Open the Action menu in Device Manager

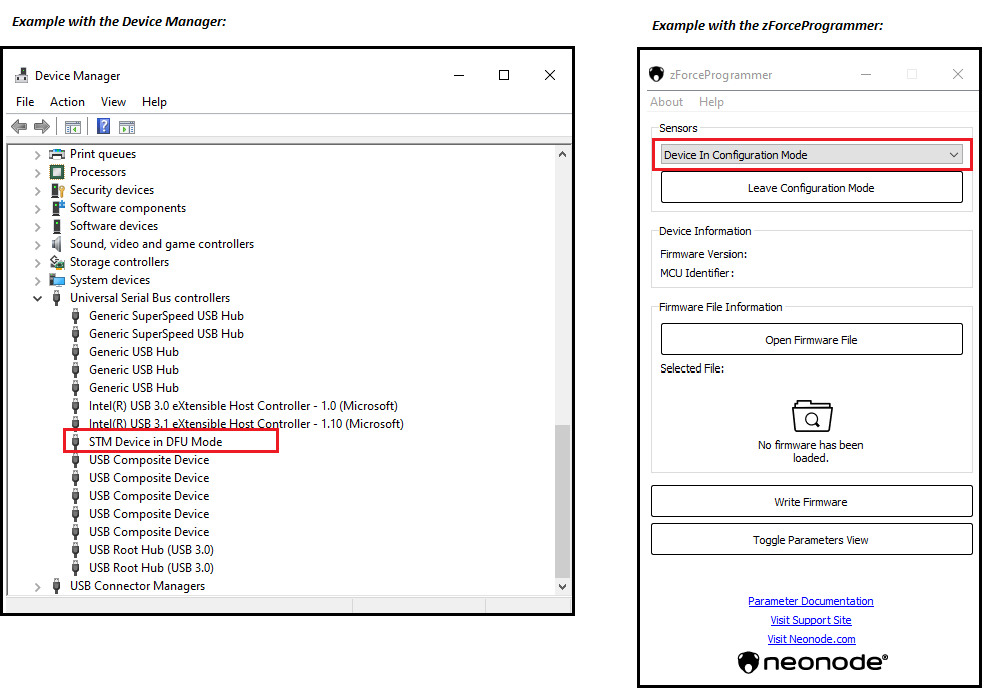pos(67,102)
